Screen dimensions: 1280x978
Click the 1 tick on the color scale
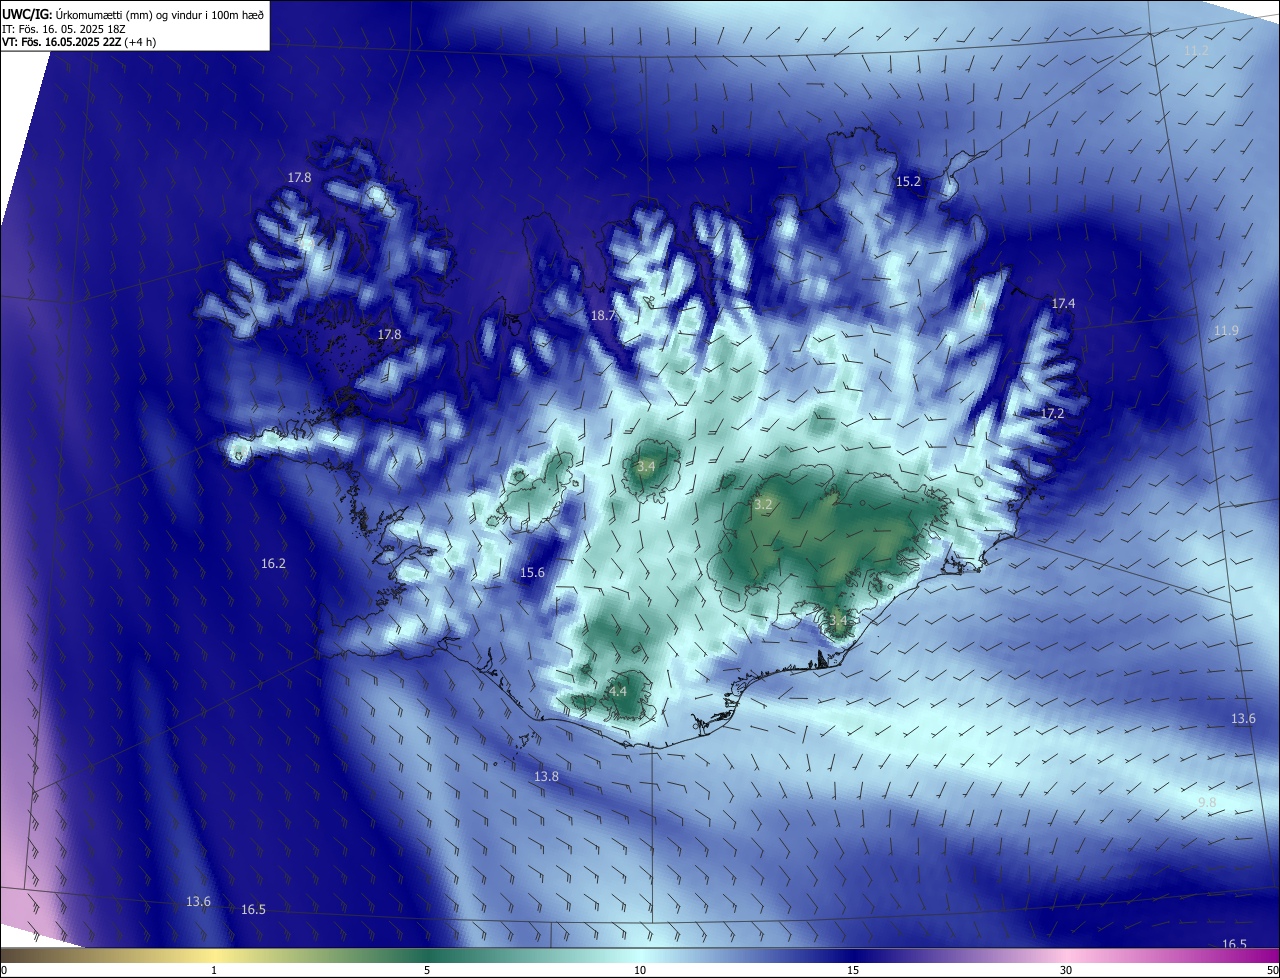214,970
